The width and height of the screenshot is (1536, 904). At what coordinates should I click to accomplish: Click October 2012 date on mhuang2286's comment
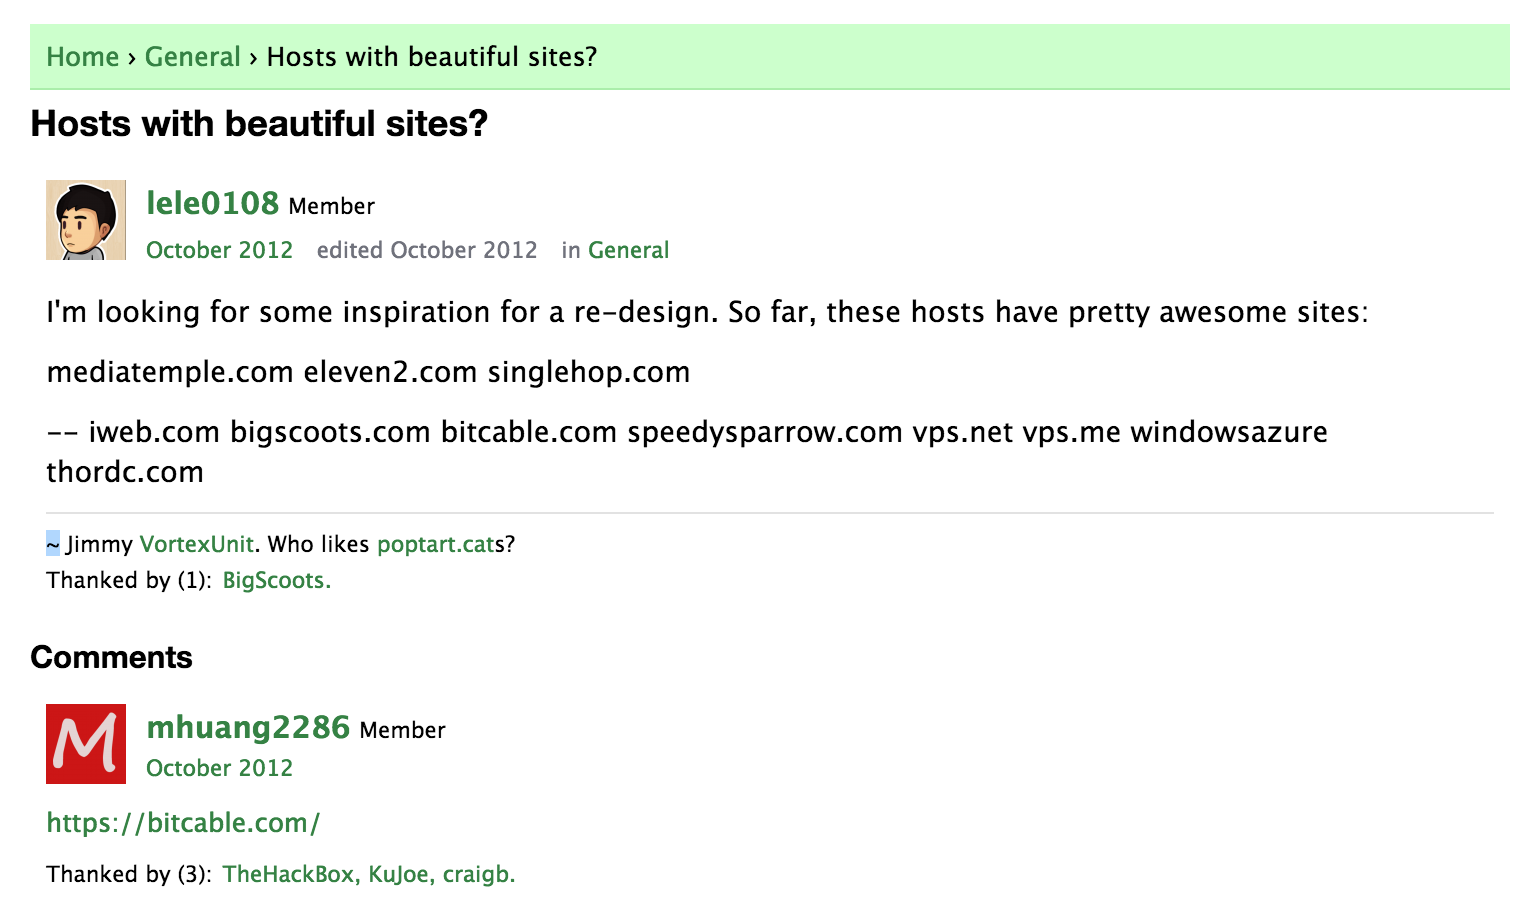[x=219, y=768]
